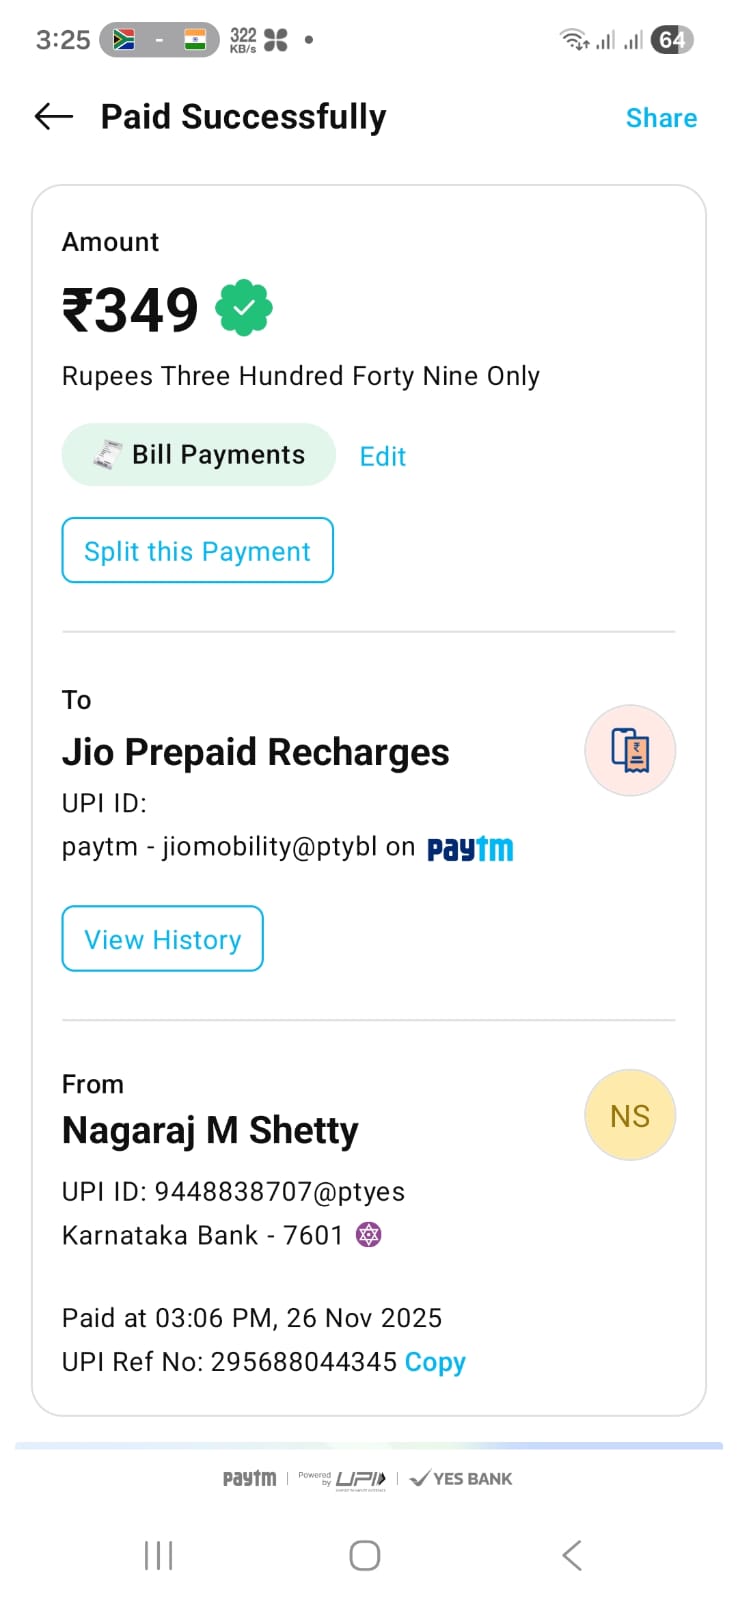Tap Split this Payment button
The width and height of the screenshot is (738, 1600).
(x=197, y=550)
